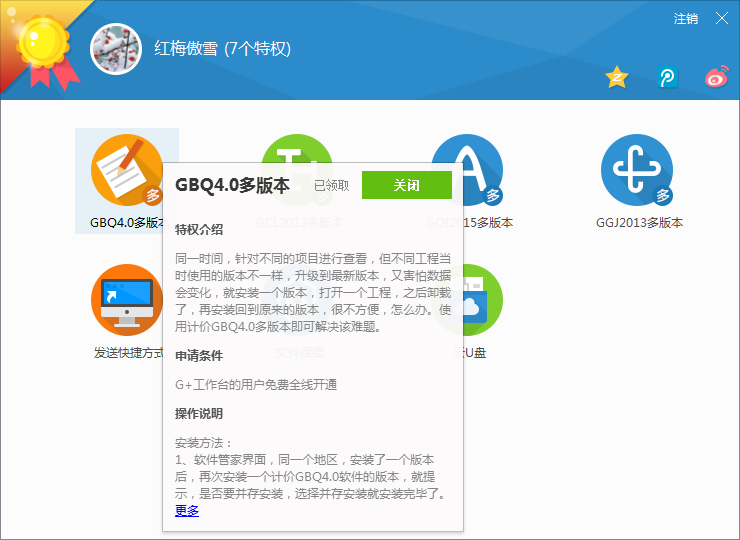Click the 红梅傲雪 (7个特权) username text

222,49
